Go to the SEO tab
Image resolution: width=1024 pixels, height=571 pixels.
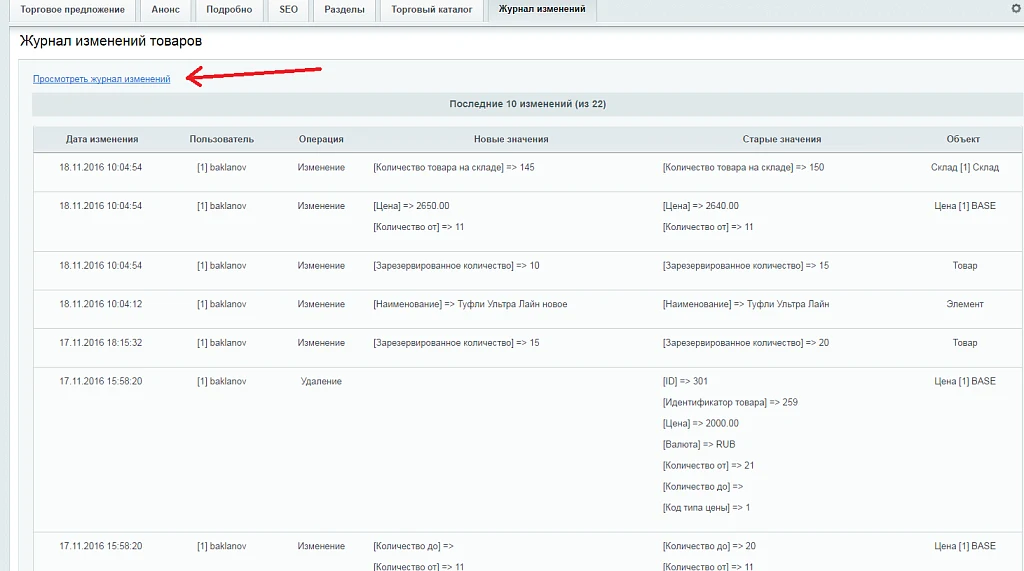coord(289,10)
